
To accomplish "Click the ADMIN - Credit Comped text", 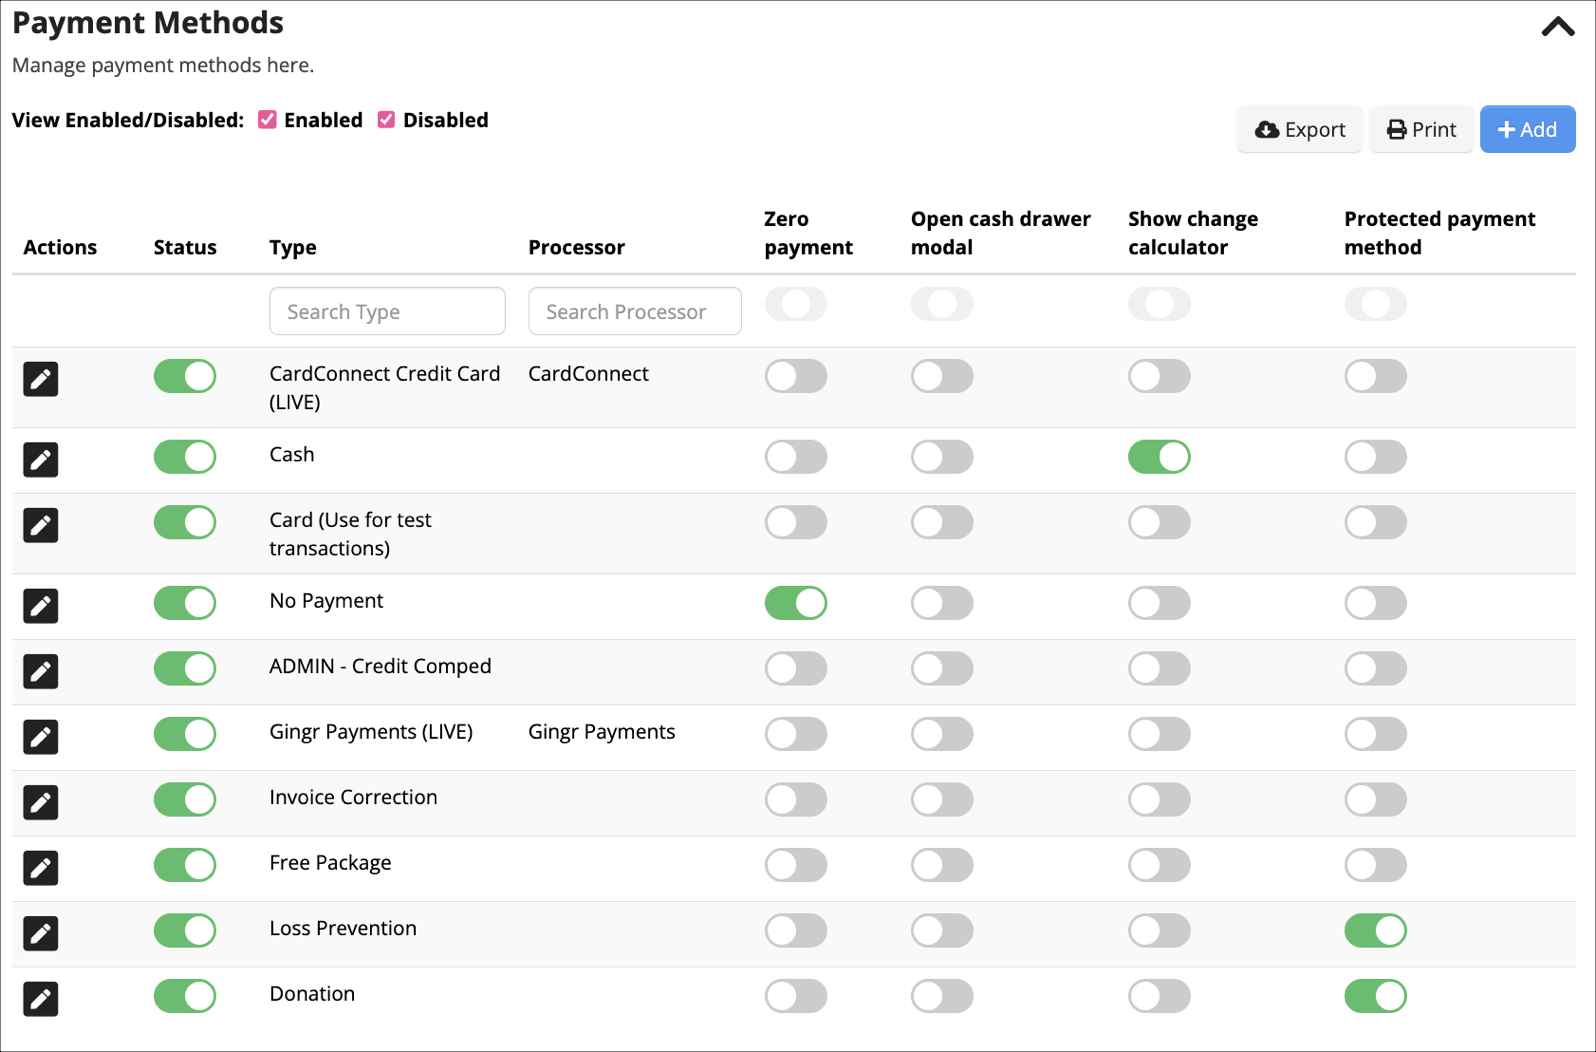I will (x=380, y=666).
